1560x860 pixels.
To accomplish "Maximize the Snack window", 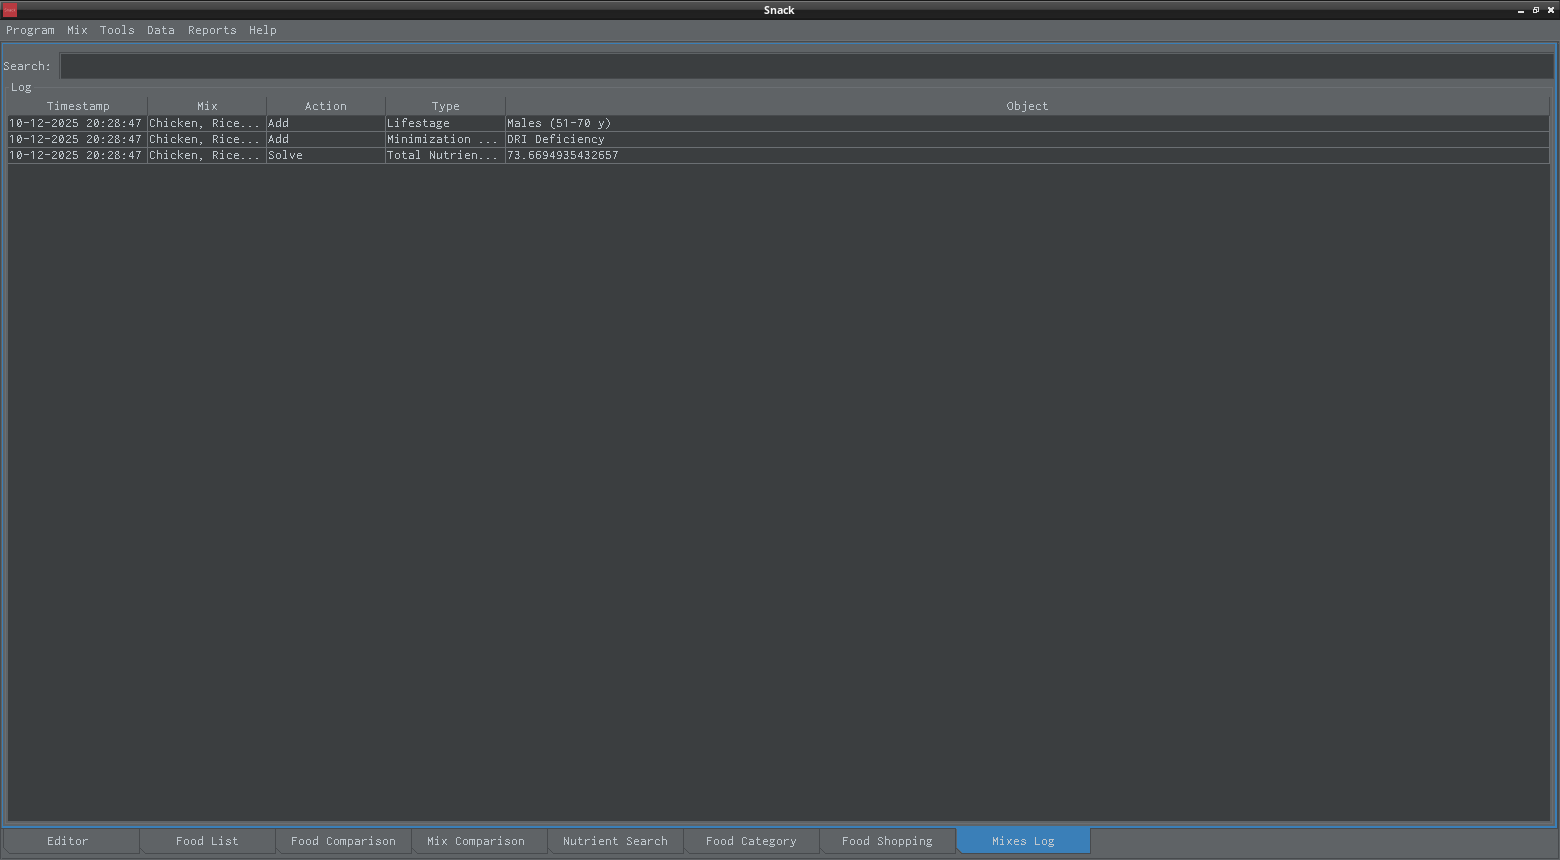I will 1536,10.
